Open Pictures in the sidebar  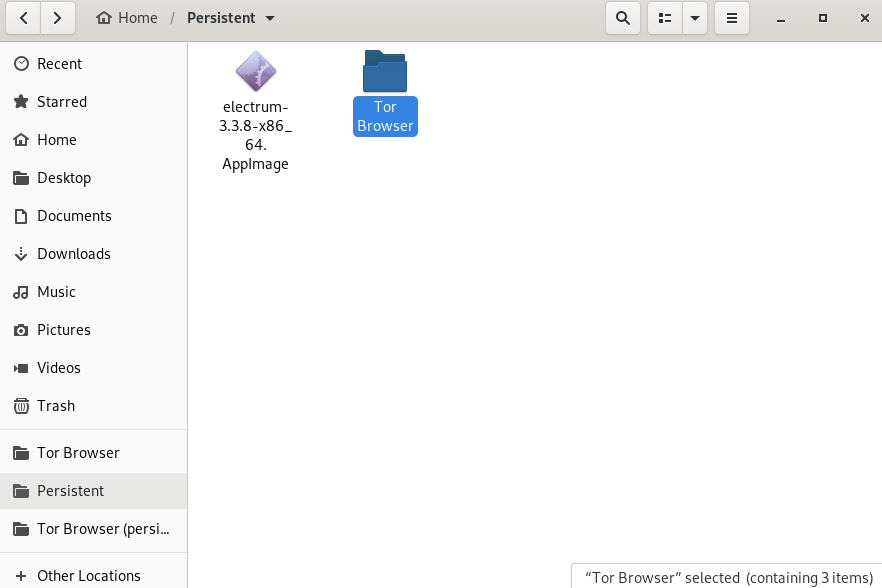(x=93, y=330)
